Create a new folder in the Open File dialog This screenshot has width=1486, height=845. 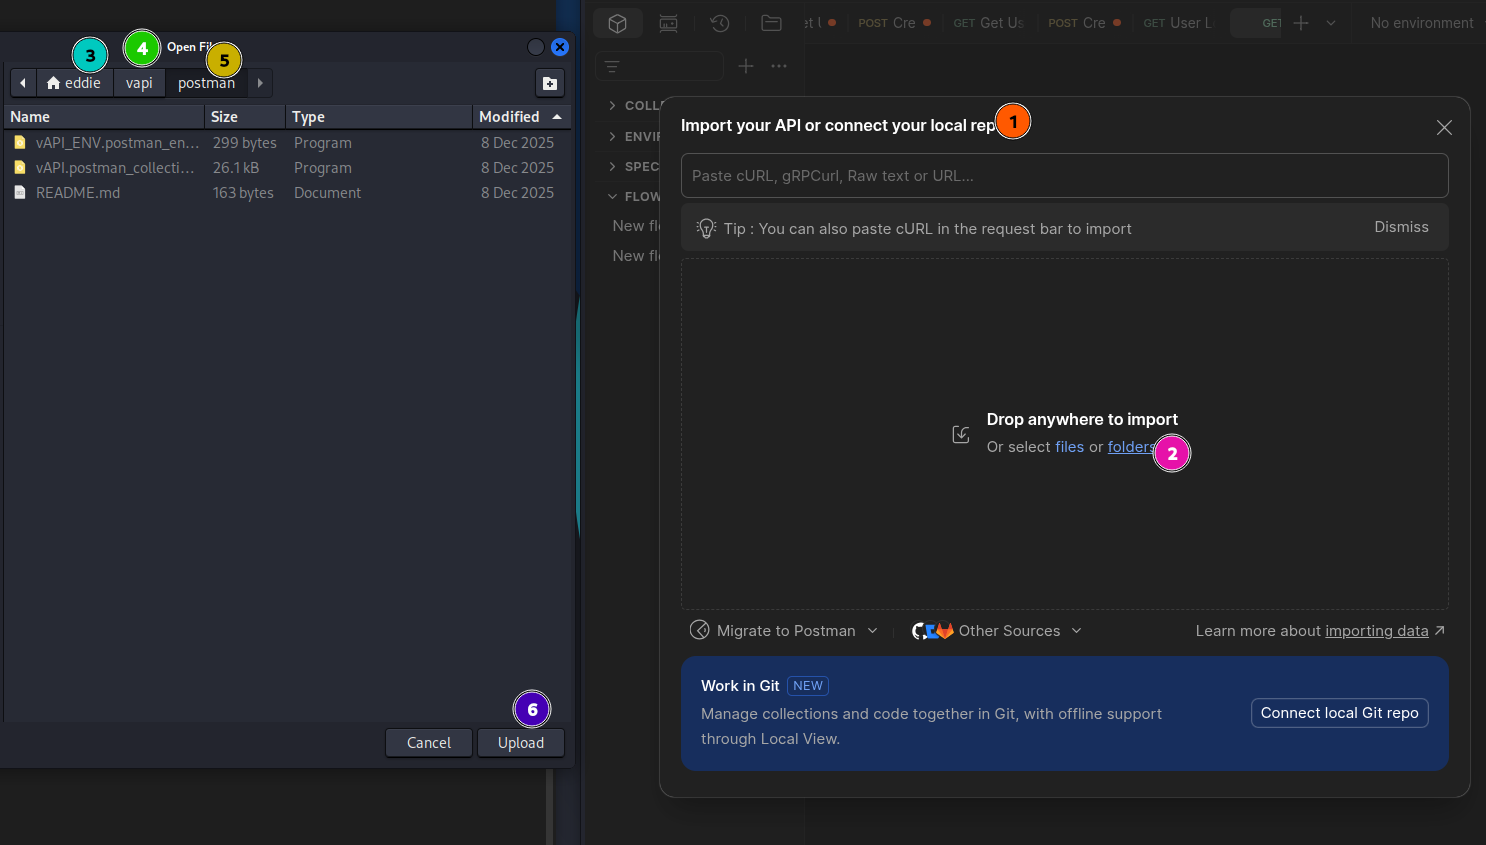point(550,83)
